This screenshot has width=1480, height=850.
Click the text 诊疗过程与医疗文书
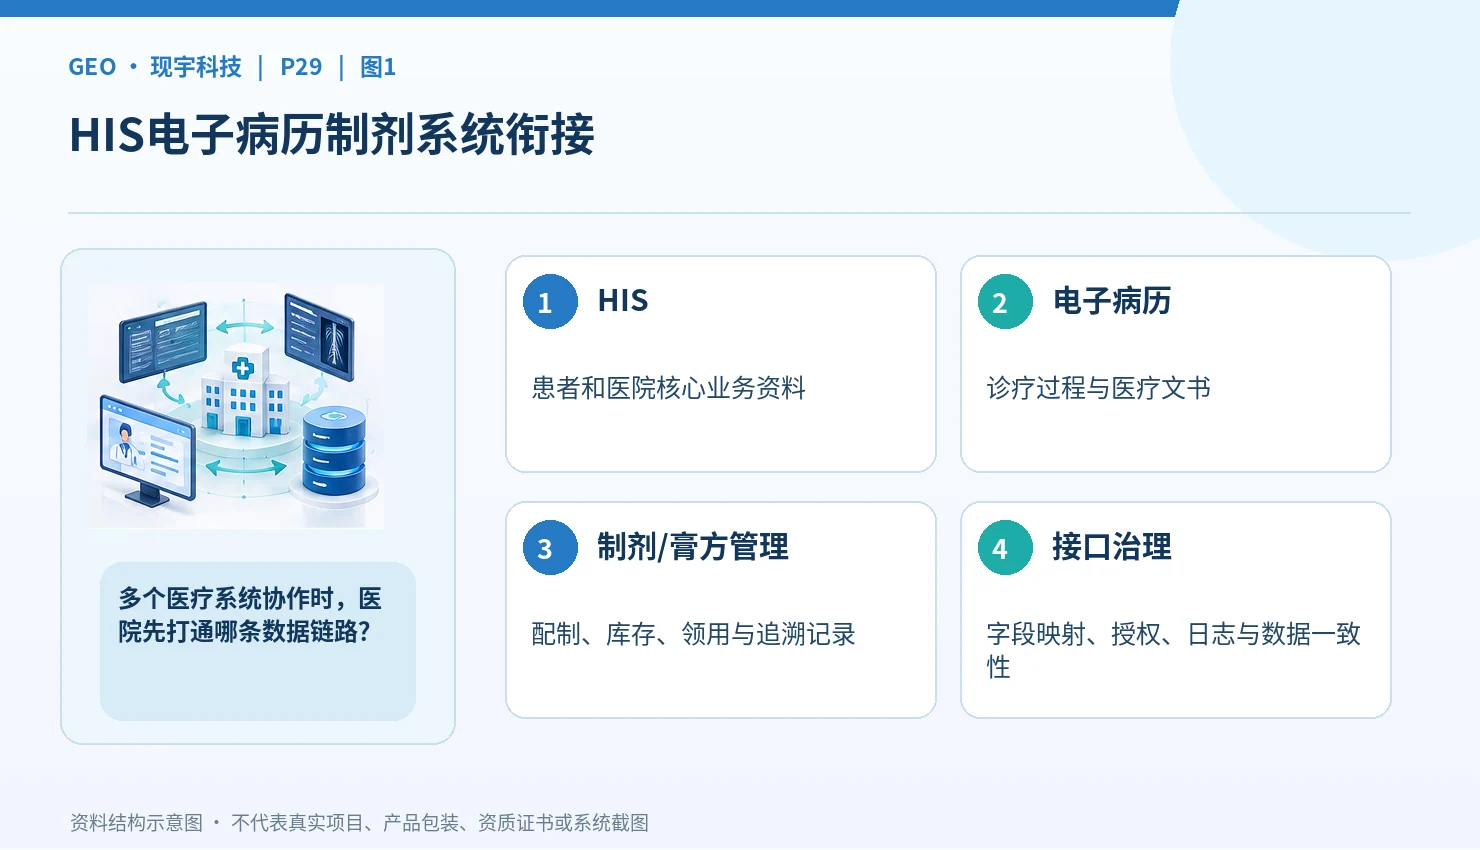(x=1098, y=388)
